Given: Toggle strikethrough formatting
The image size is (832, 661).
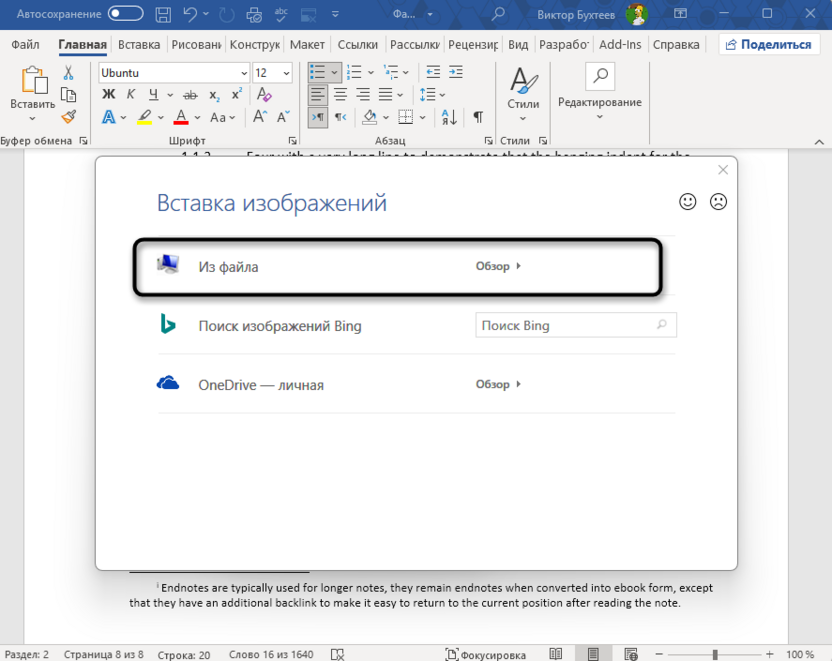Looking at the screenshot, I should tap(190, 95).
